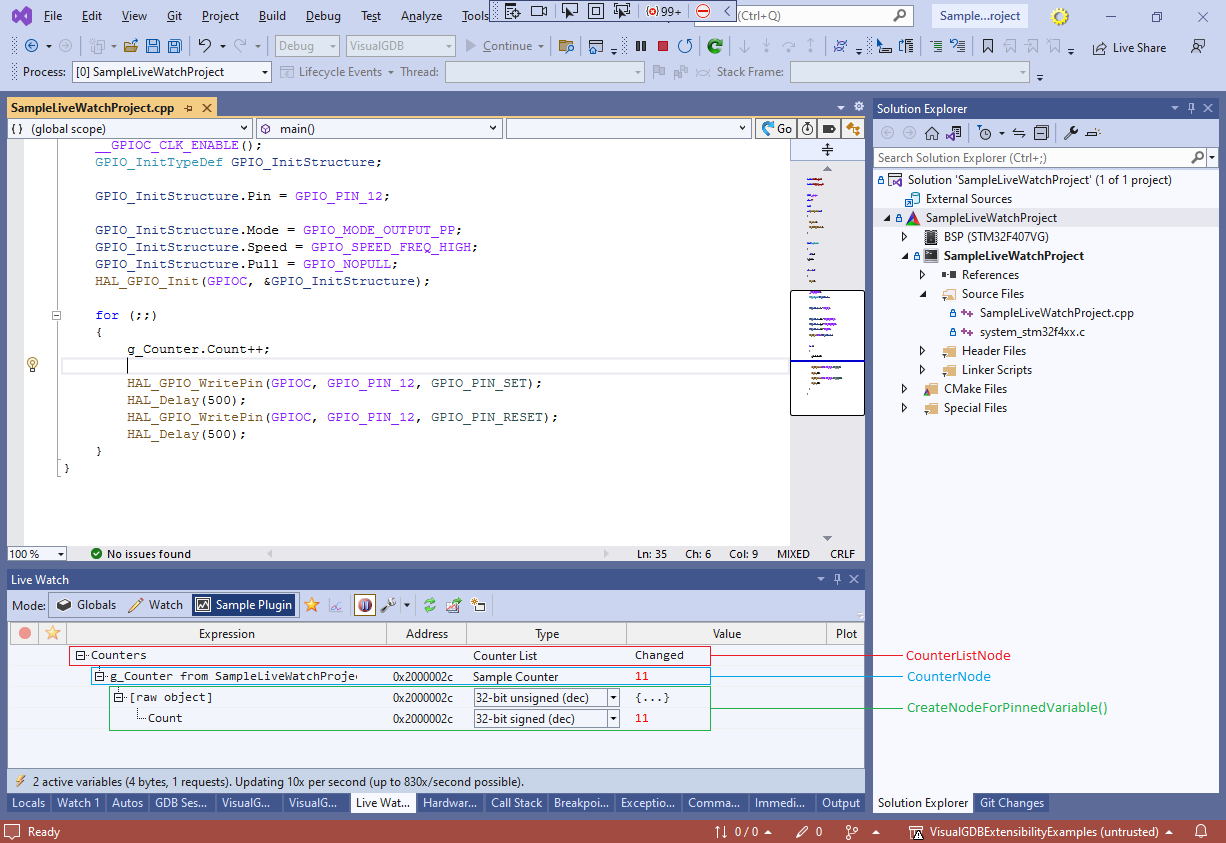This screenshot has width=1226, height=843.
Task: Select SampleLiveWatchProject.cpp in Solution Explorer
Action: tap(1056, 313)
